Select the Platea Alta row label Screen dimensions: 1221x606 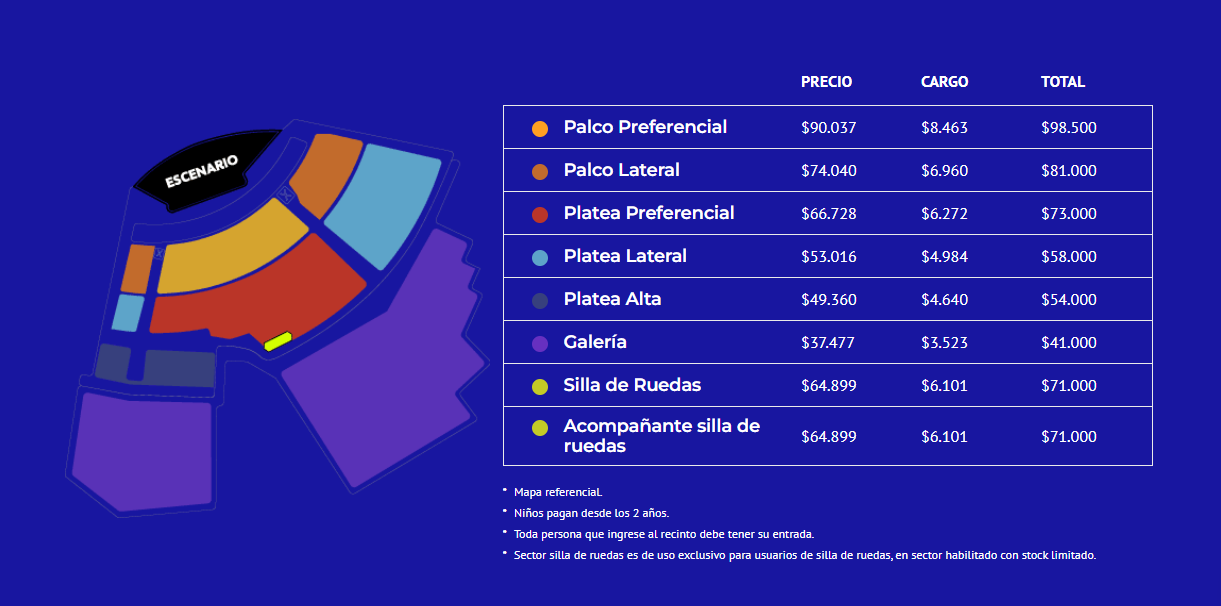coord(612,299)
